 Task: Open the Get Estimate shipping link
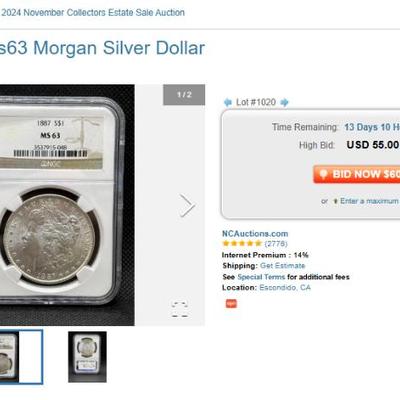coord(282,266)
